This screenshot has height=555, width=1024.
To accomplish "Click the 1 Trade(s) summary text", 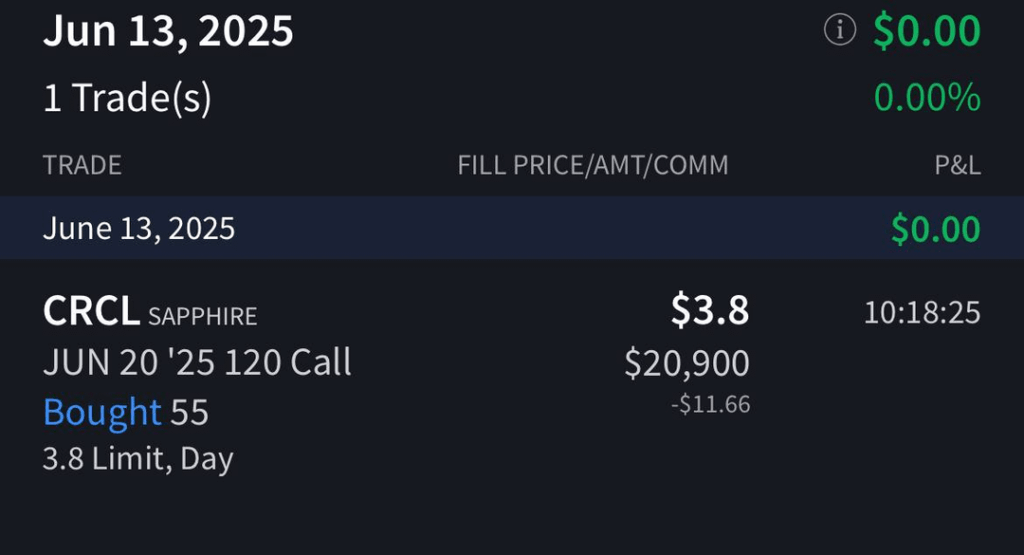I will 127,98.
